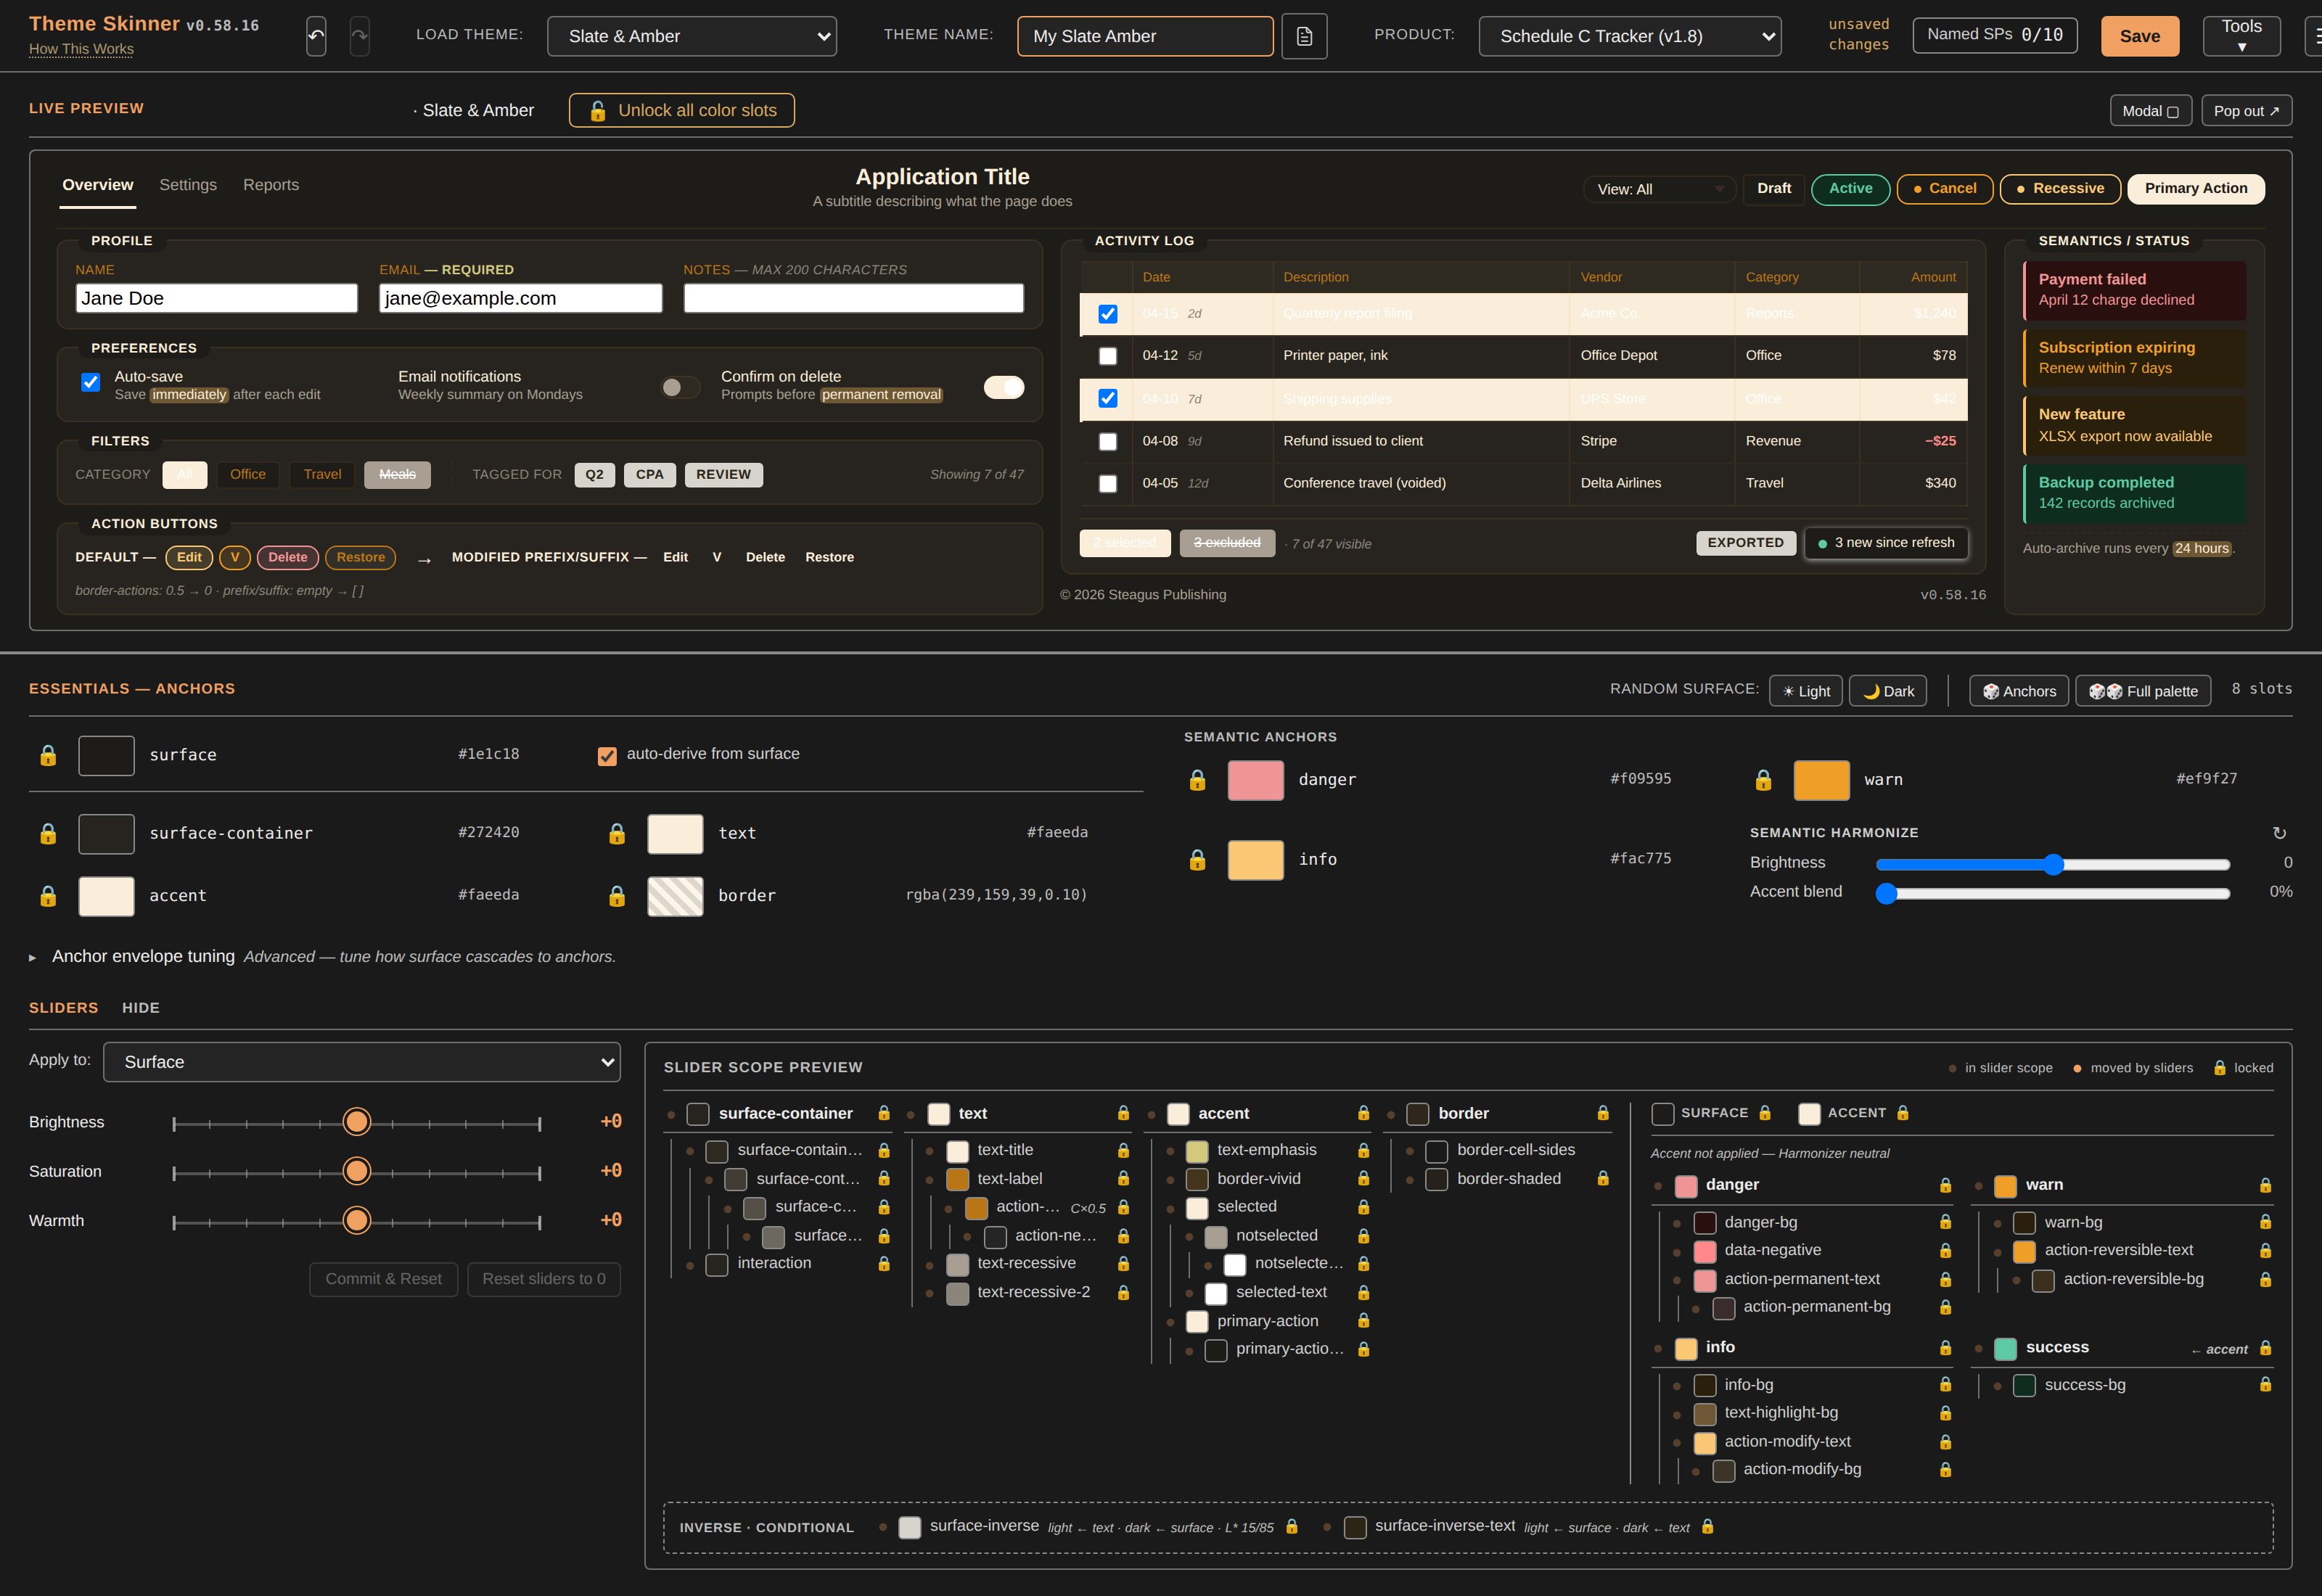
Task: Select the Office category filter
Action: tap(248, 474)
